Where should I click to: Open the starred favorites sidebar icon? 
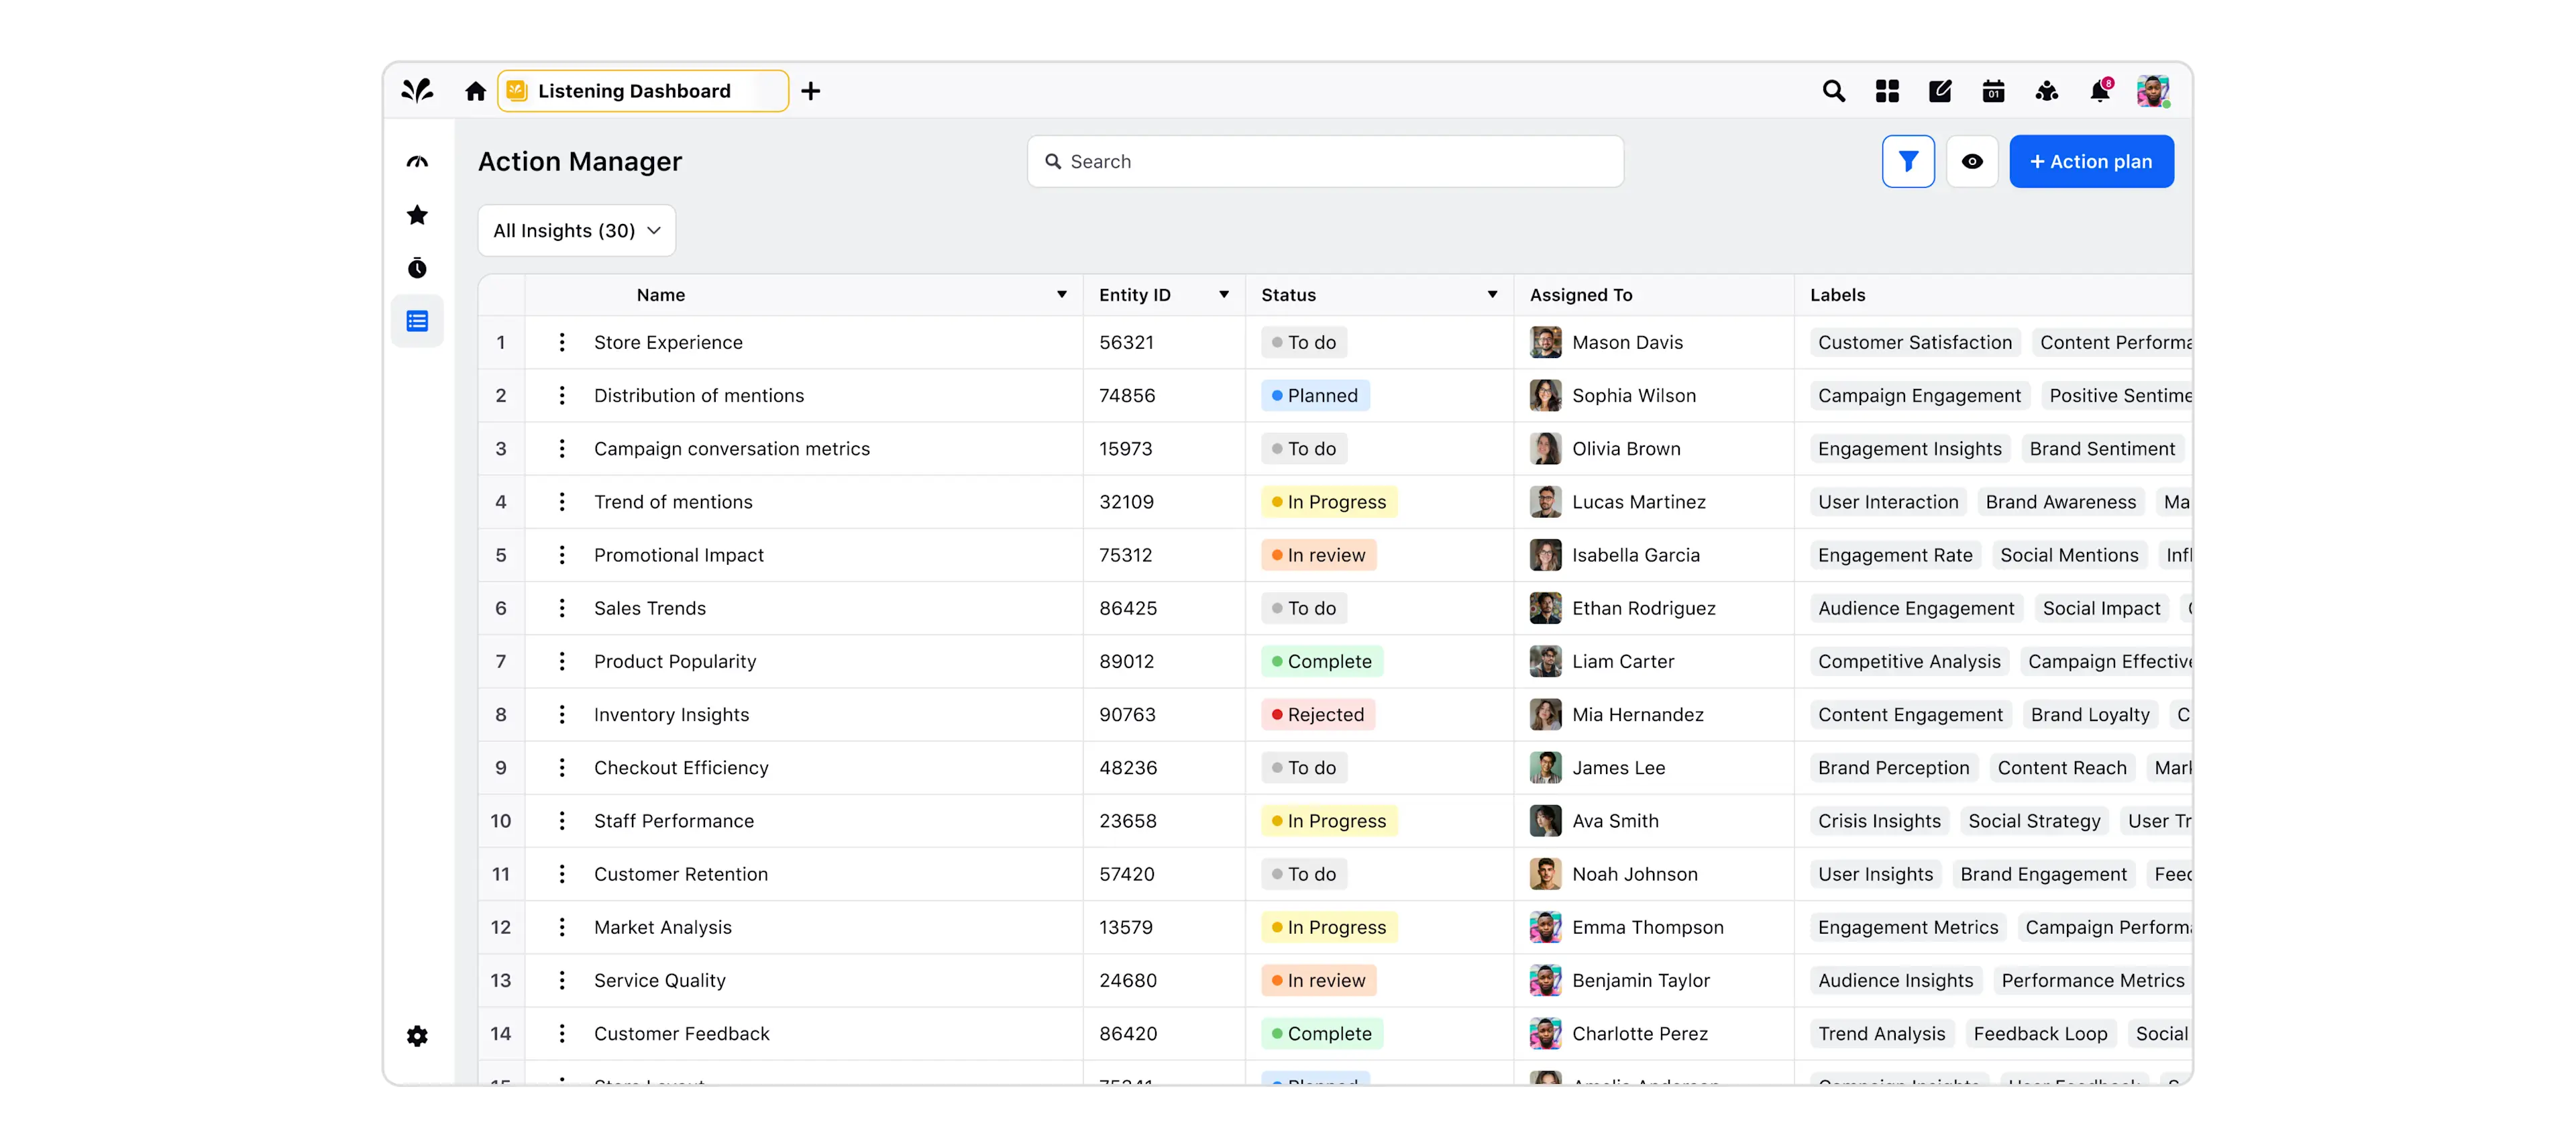417,215
